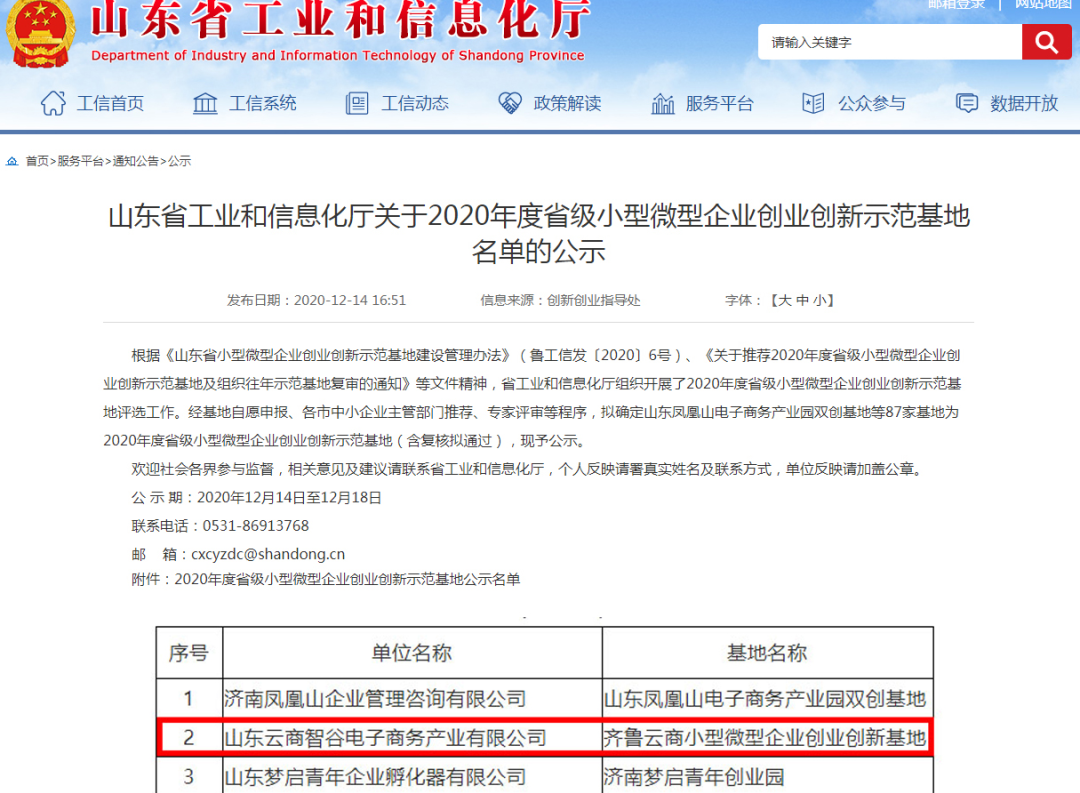Click the building icon beside 工信系统
Screen dimensions: 1080x793
click(x=205, y=103)
